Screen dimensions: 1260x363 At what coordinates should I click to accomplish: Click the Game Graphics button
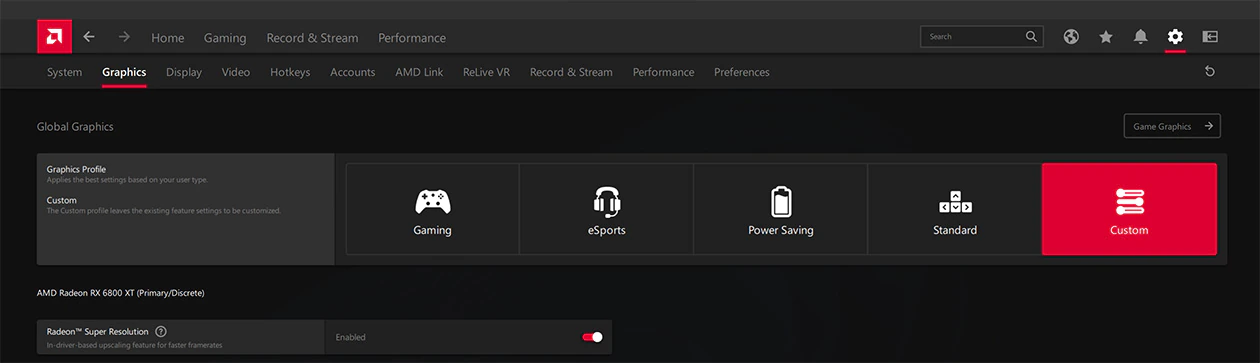pyautogui.click(x=1172, y=127)
